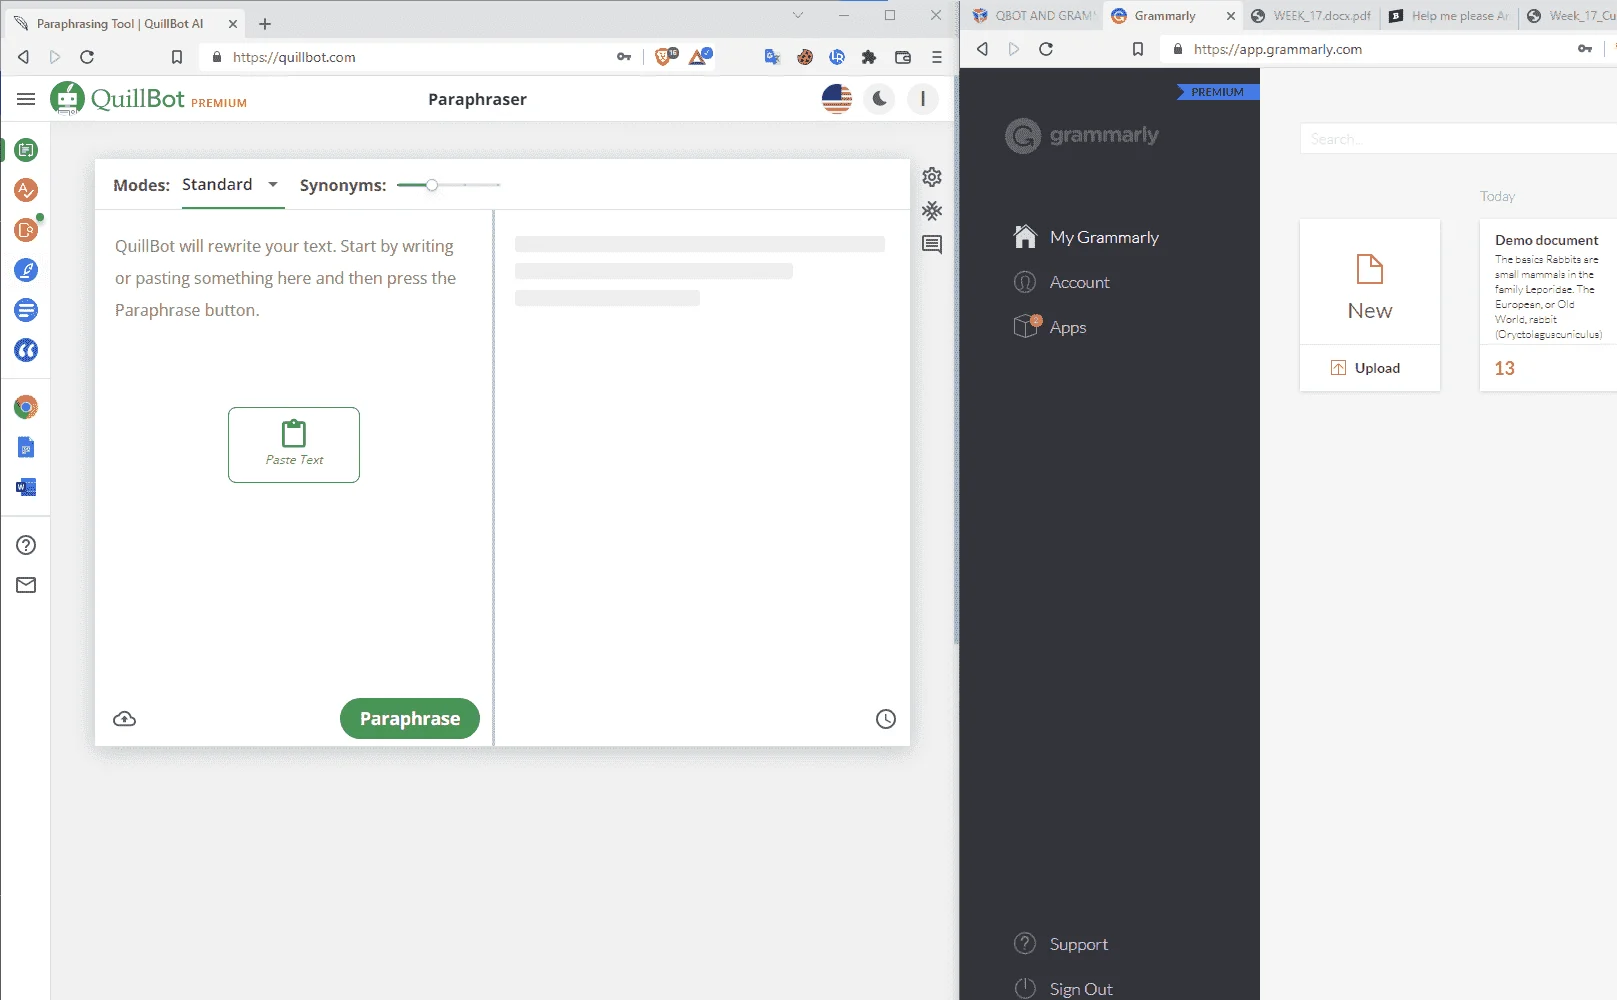Viewport: 1617px width, 1000px height.
Task: Open the Summarizer sidebar icon
Action: tap(26, 310)
